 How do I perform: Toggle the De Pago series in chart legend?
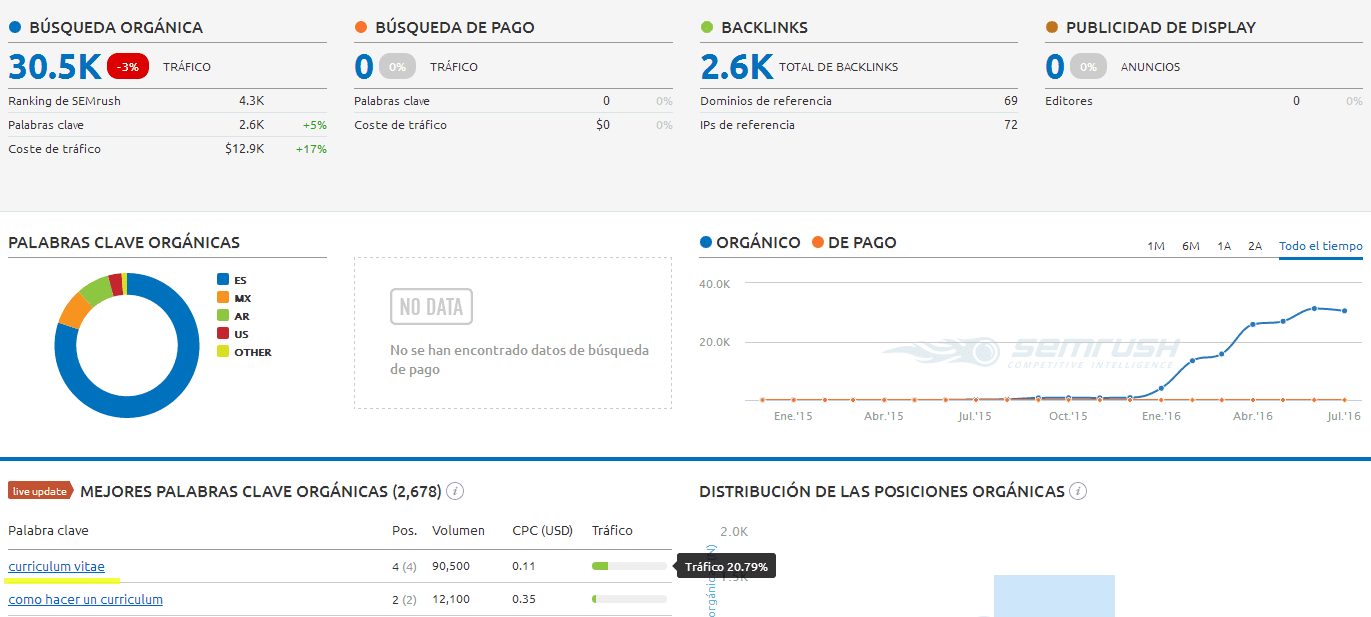click(854, 242)
